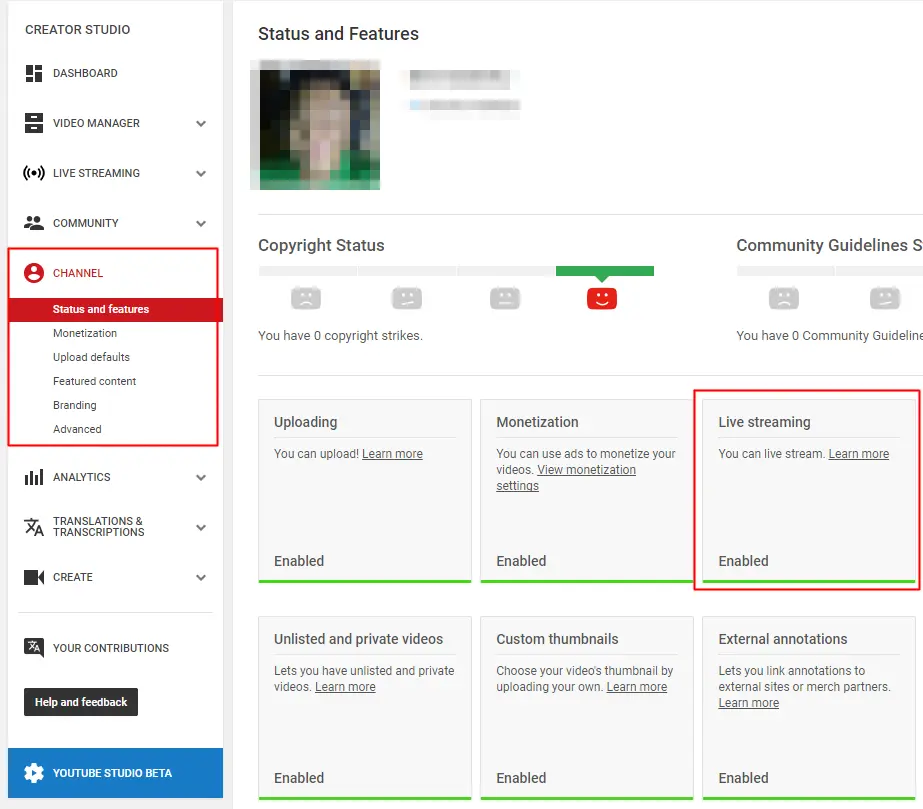Click the first sad grey copyright face
Screen dimensions: 923x809
[x=306, y=298]
